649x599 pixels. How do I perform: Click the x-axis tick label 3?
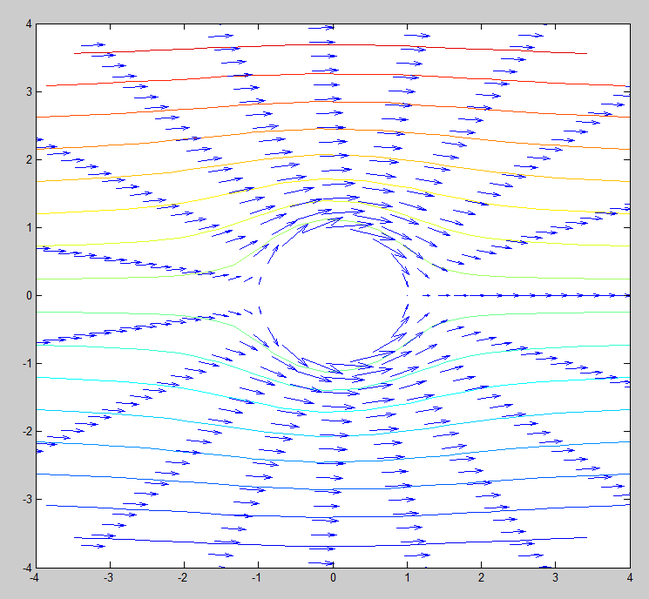coord(556,578)
